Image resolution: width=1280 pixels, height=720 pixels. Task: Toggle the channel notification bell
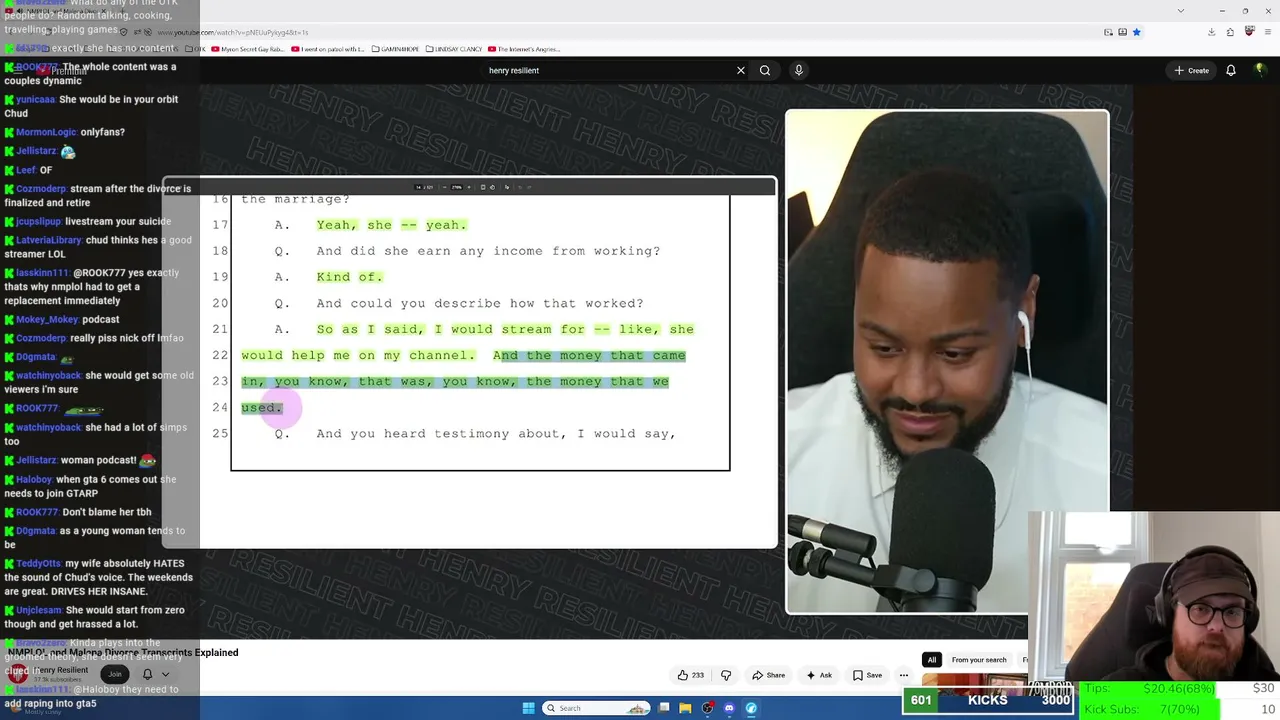click(x=147, y=674)
